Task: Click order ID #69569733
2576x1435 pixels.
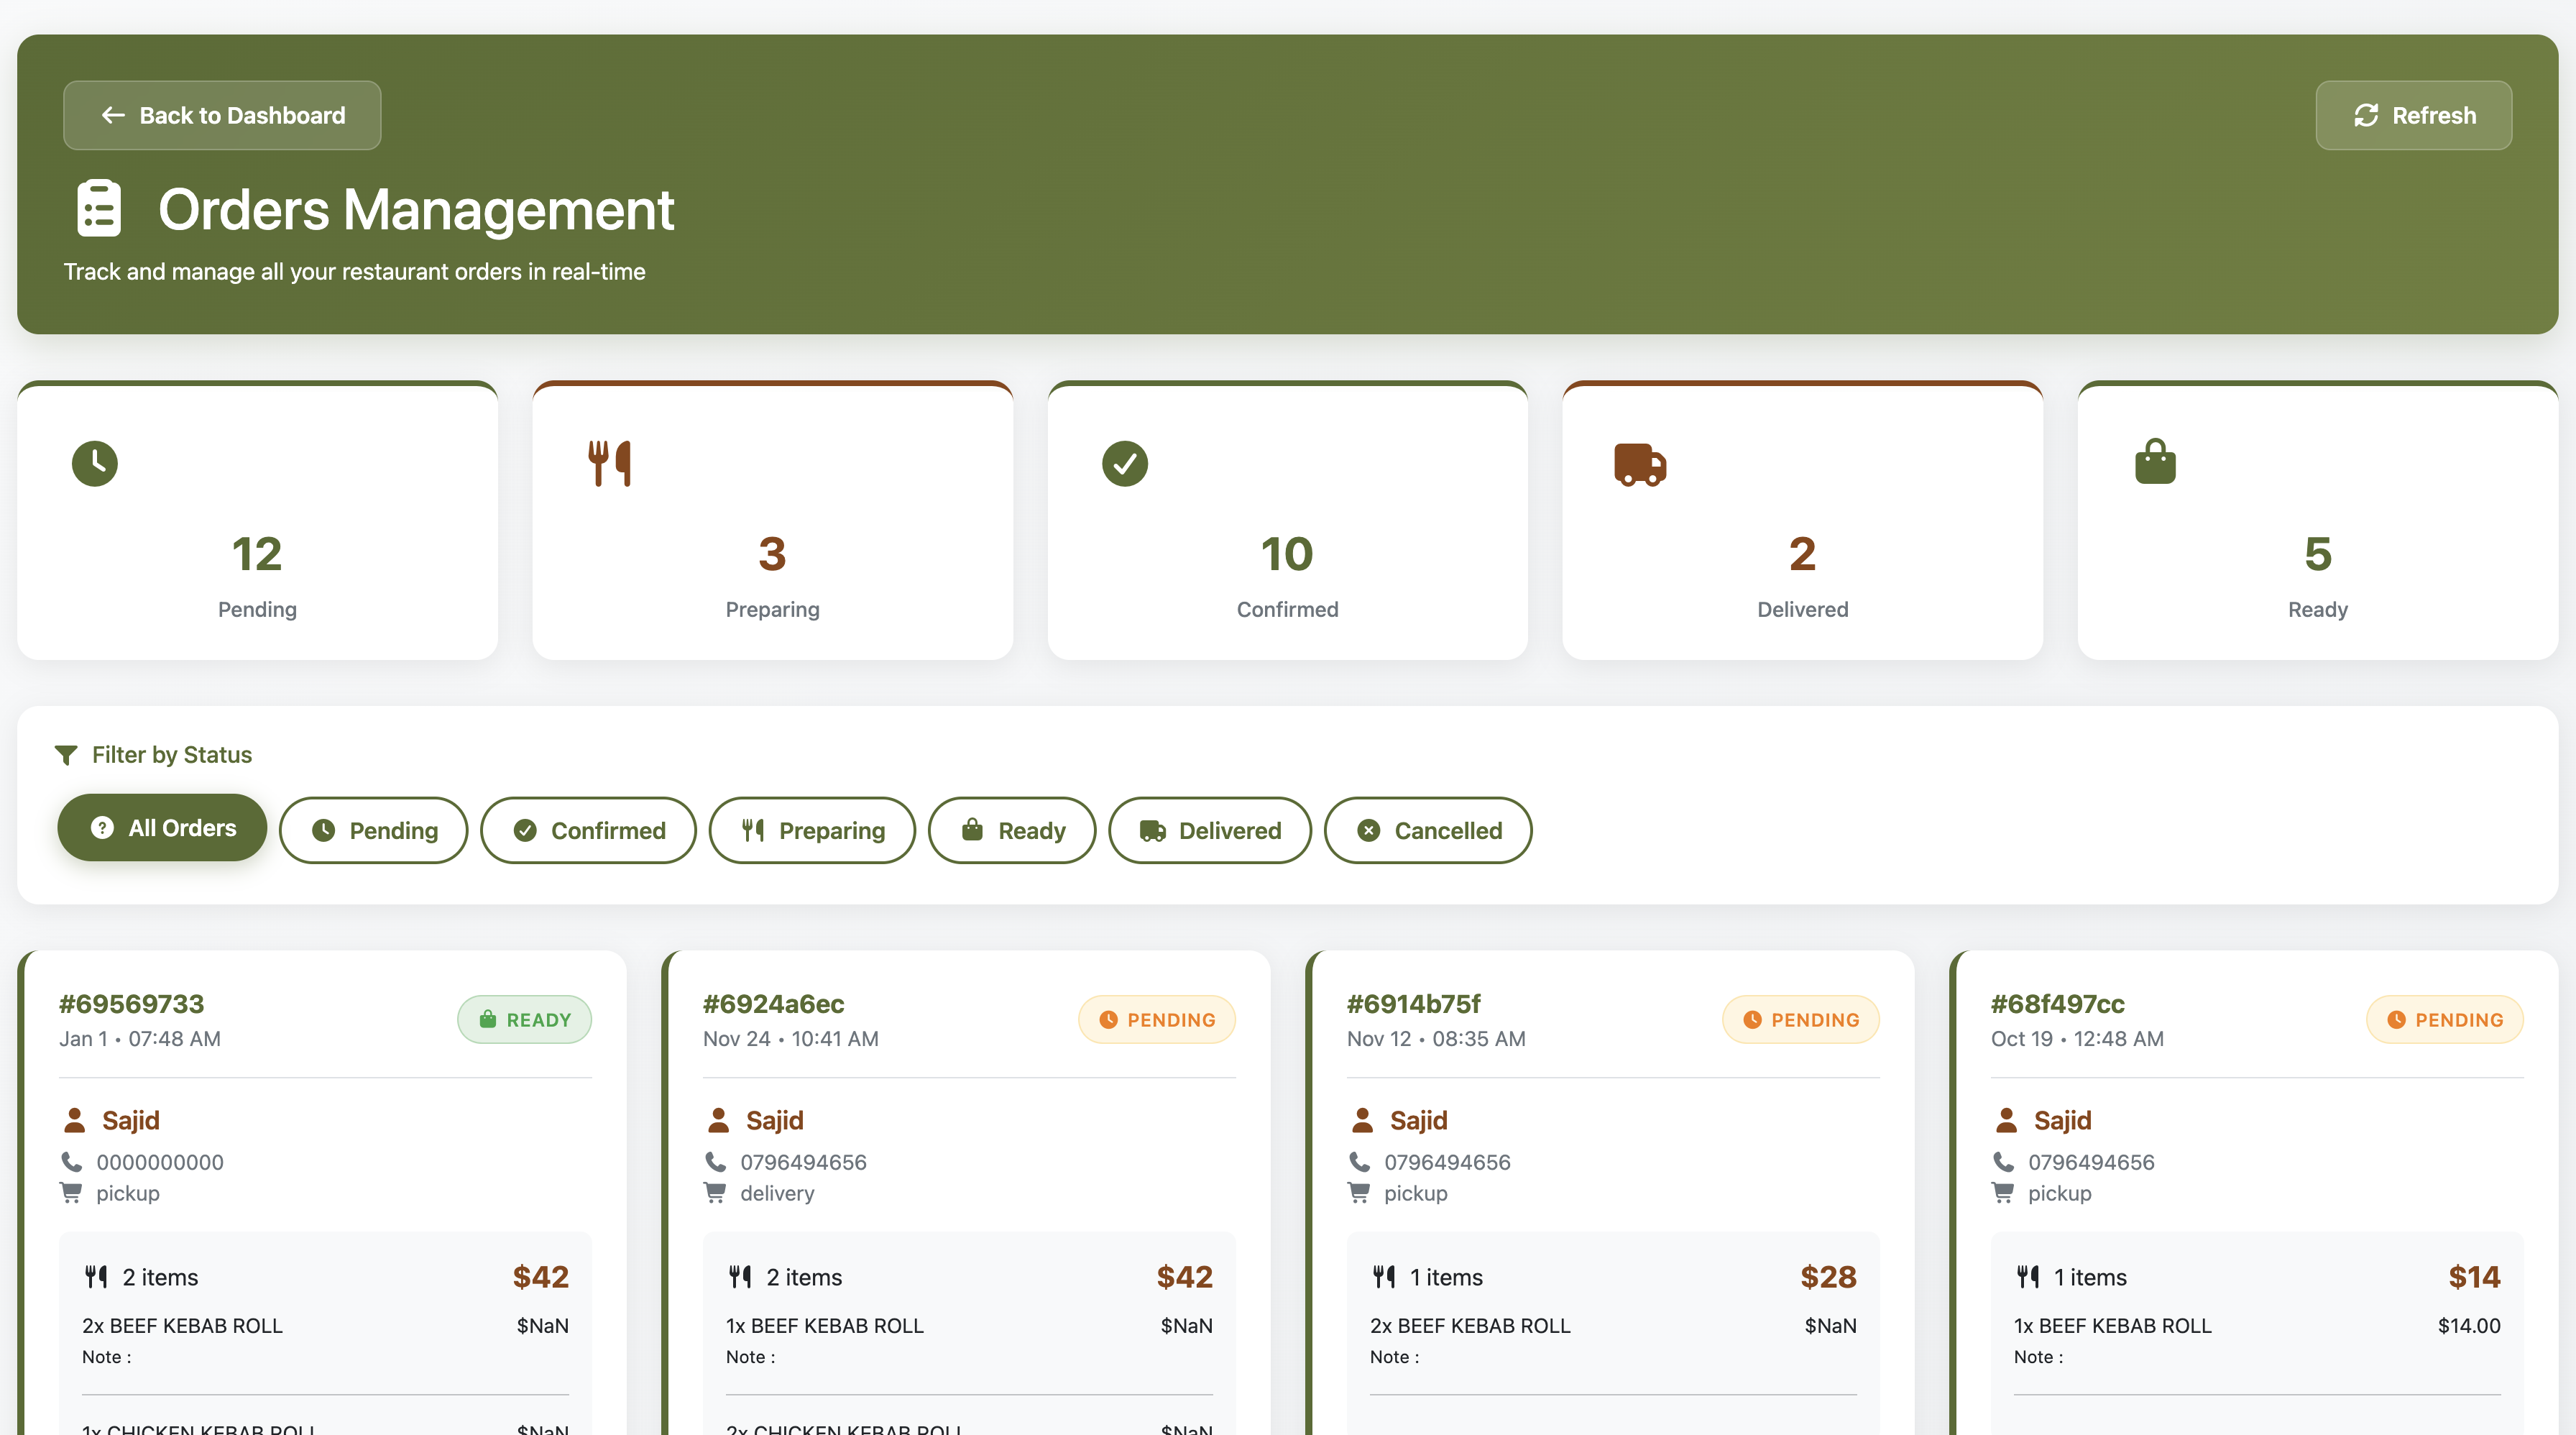Action: 131,1004
